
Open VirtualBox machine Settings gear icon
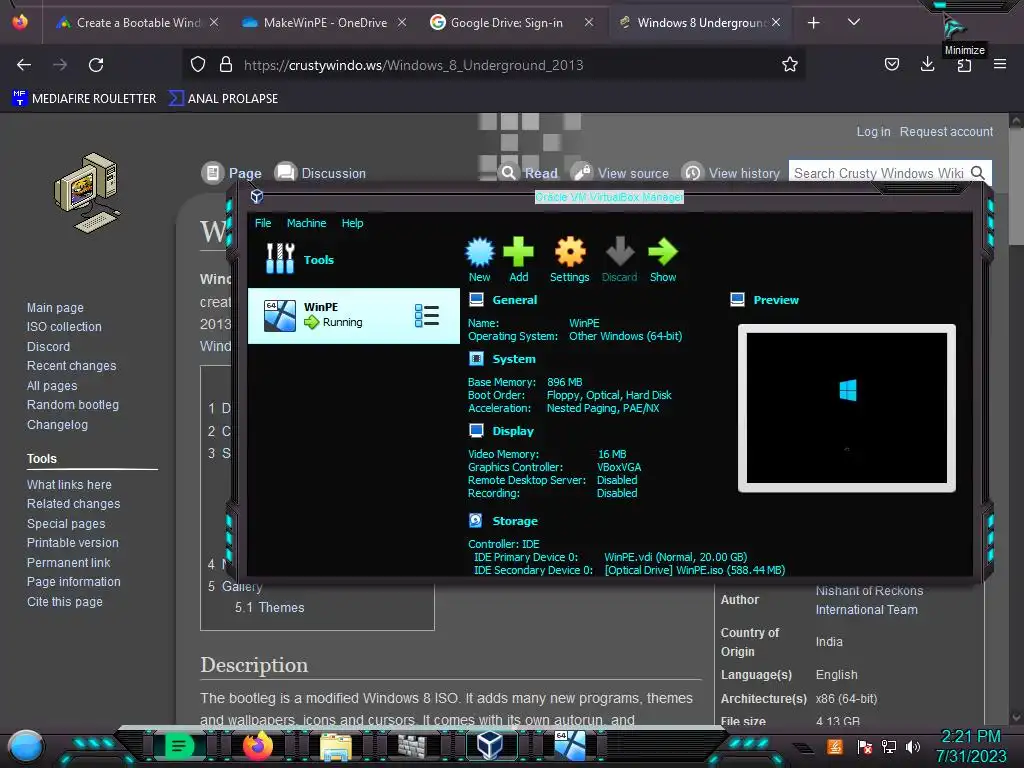[570, 252]
